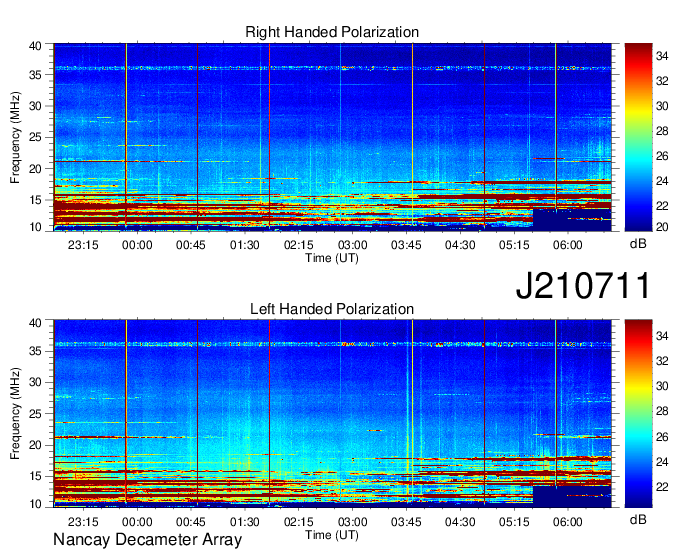
Task: Click the 30 dB value on Left Handed color bar
Action: 662,386
